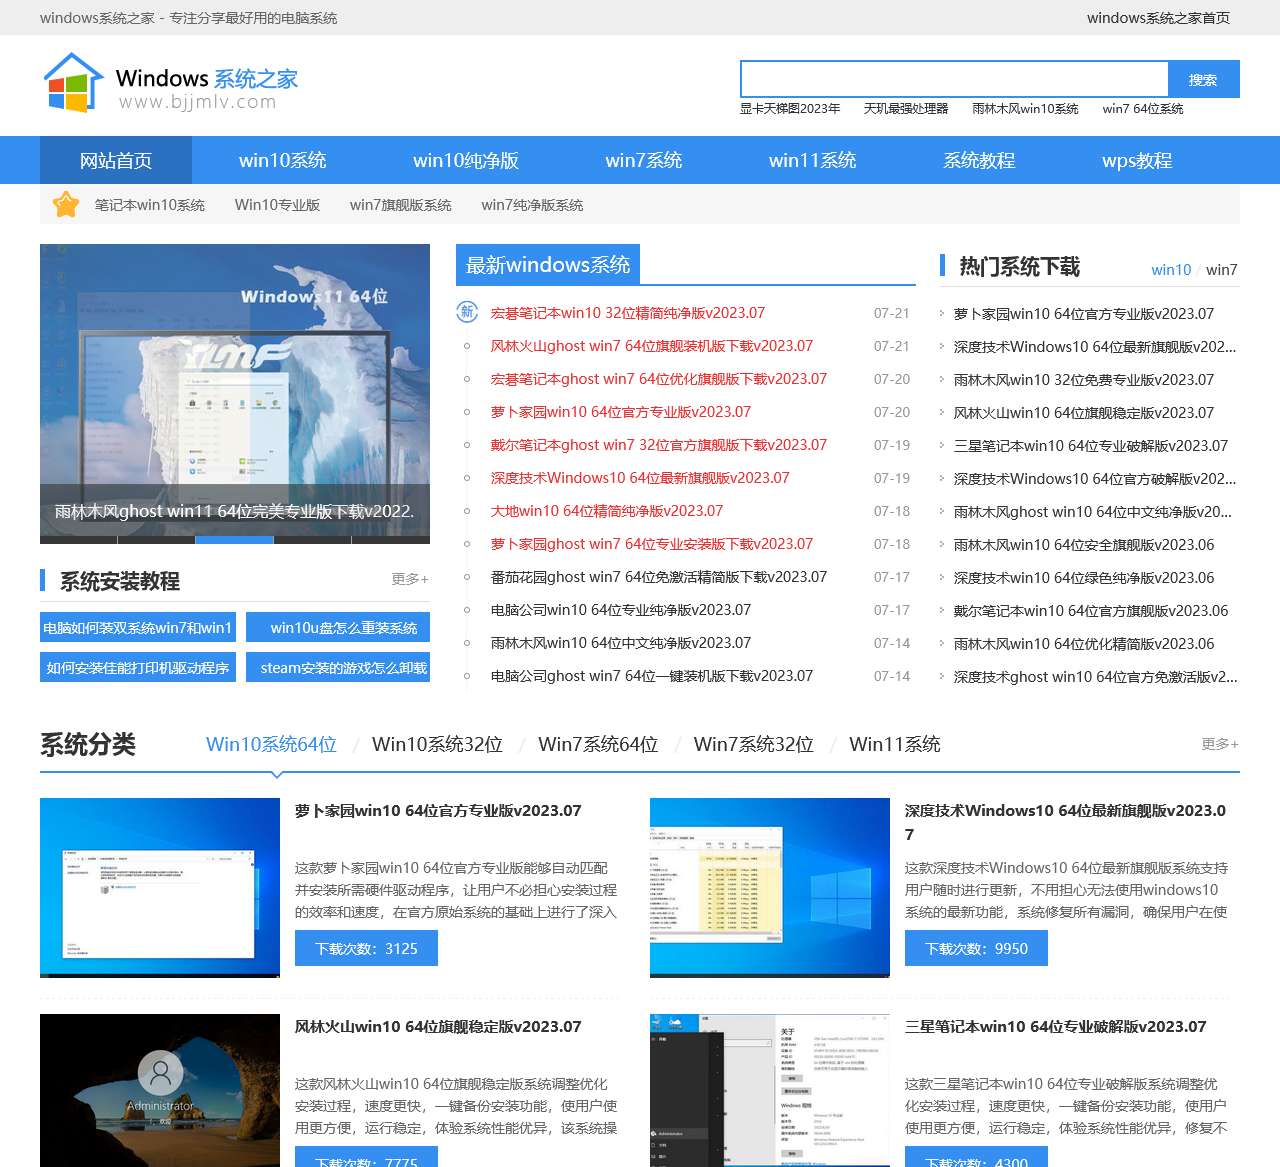
Task: Open windows系统之家首页 link in top bar
Action: tap(1158, 18)
